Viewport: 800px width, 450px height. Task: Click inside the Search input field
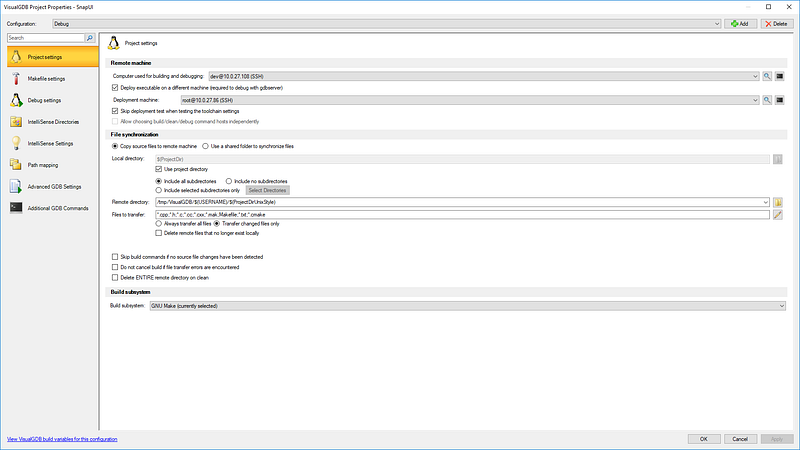point(46,38)
